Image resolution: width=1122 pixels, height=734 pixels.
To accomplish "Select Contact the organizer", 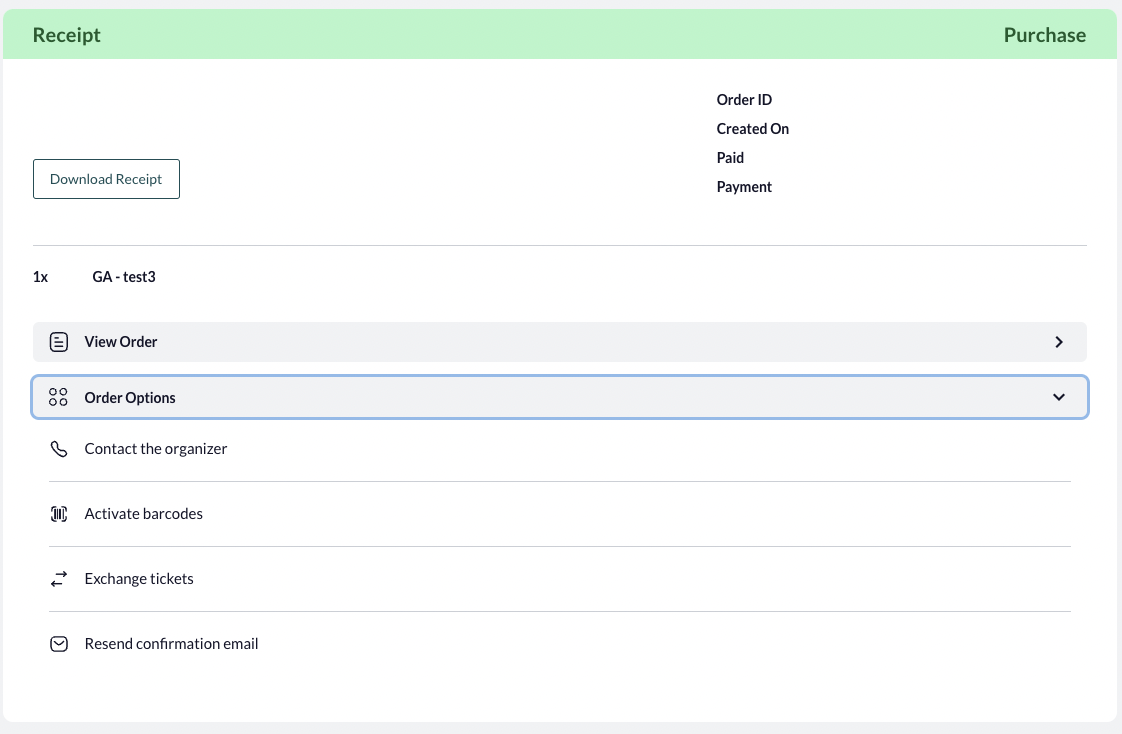I will tap(560, 449).
